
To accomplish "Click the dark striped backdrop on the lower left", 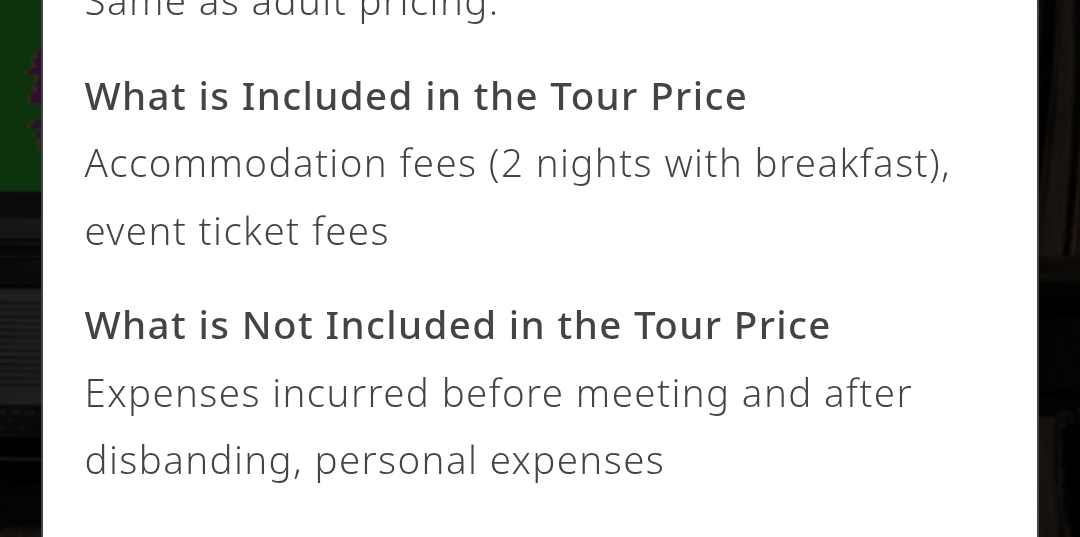I will (21, 365).
